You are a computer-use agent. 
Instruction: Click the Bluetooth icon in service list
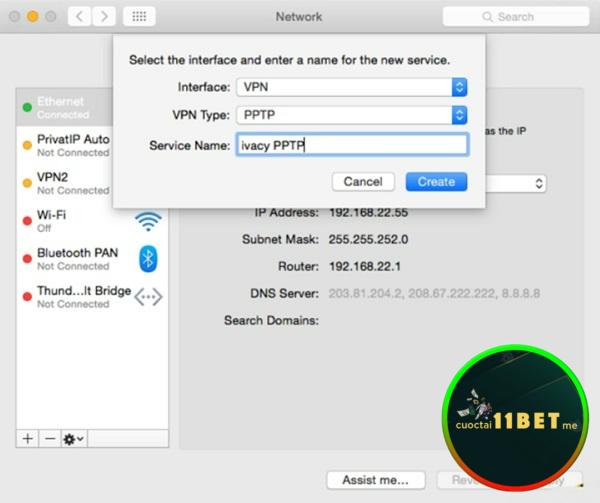pos(148,259)
